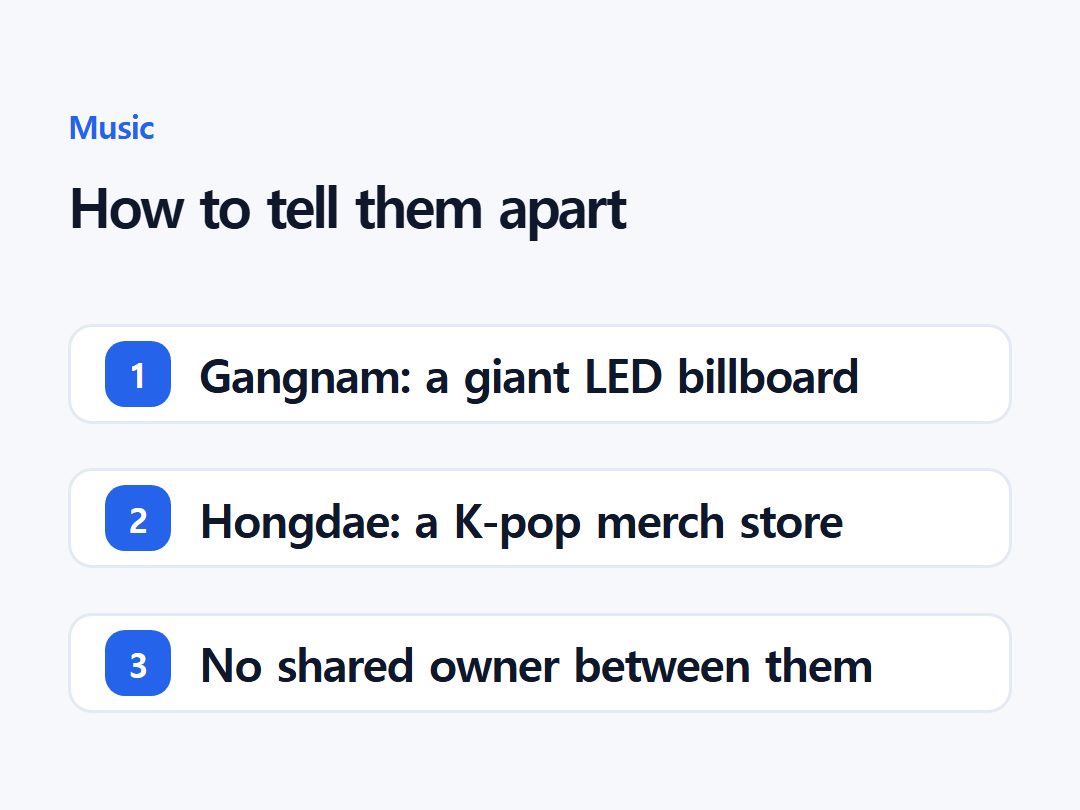
Task: Click the blue number 2 badge
Action: (138, 518)
